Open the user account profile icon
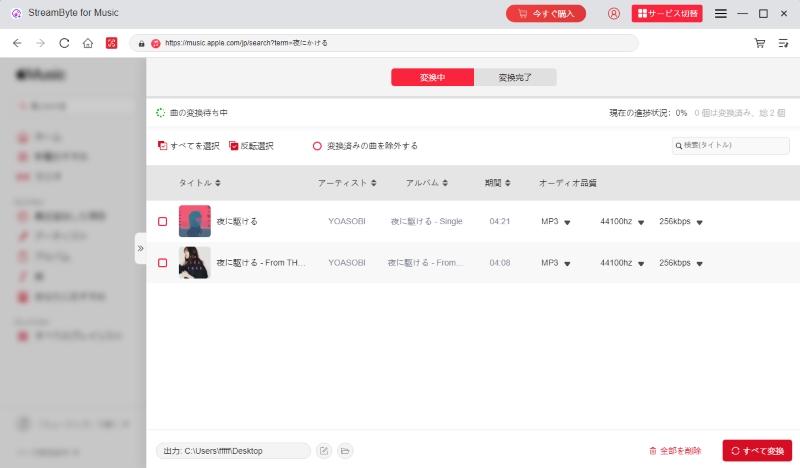The image size is (800, 468). [614, 14]
